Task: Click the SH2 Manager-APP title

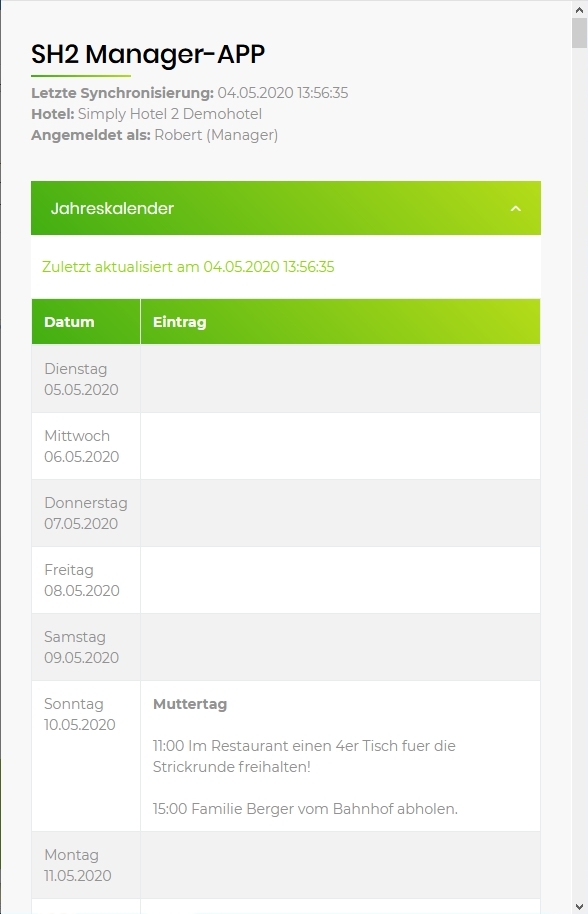Action: (148, 54)
